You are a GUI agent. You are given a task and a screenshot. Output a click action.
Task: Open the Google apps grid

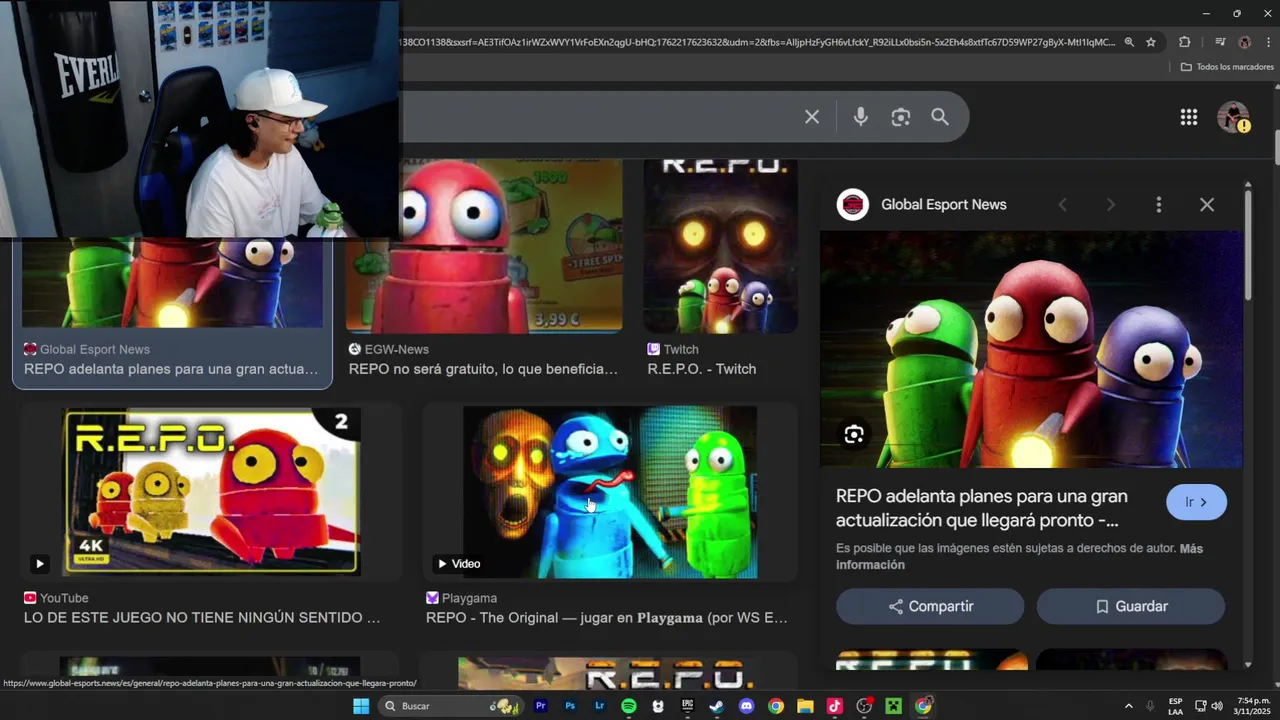click(1189, 117)
